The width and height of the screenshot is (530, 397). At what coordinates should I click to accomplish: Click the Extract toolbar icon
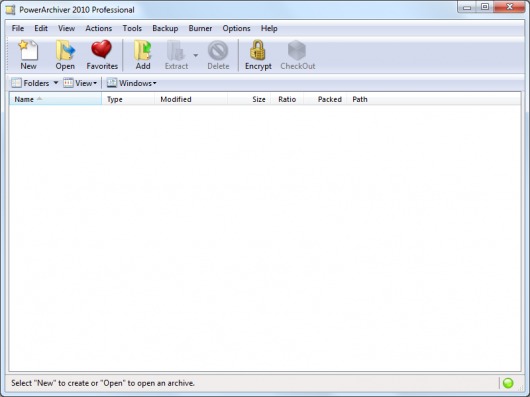[x=176, y=50]
